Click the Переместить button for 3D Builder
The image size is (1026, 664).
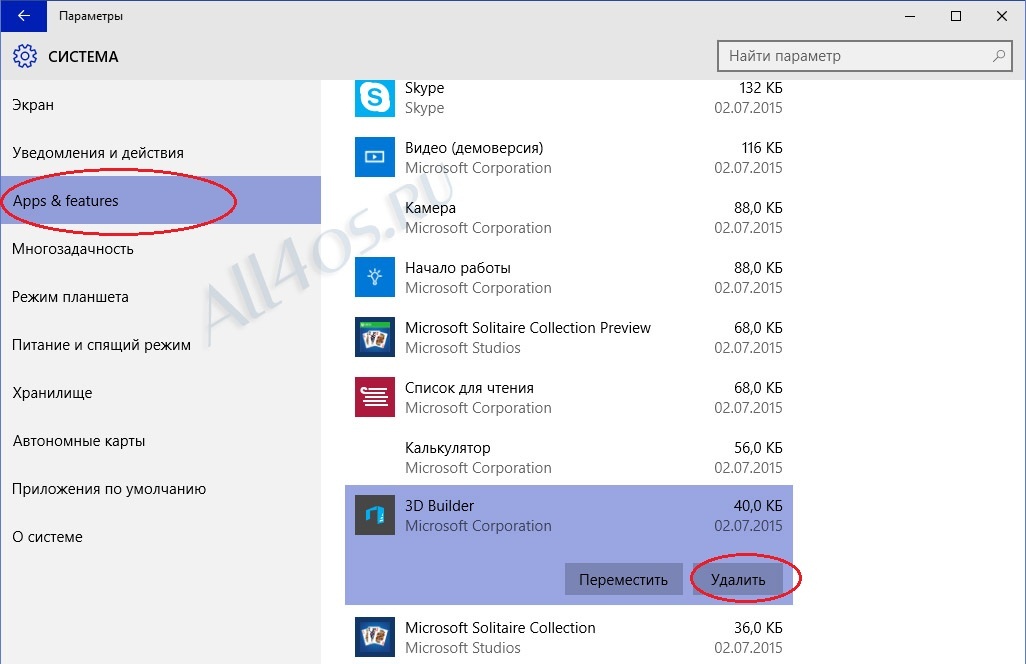pos(624,580)
